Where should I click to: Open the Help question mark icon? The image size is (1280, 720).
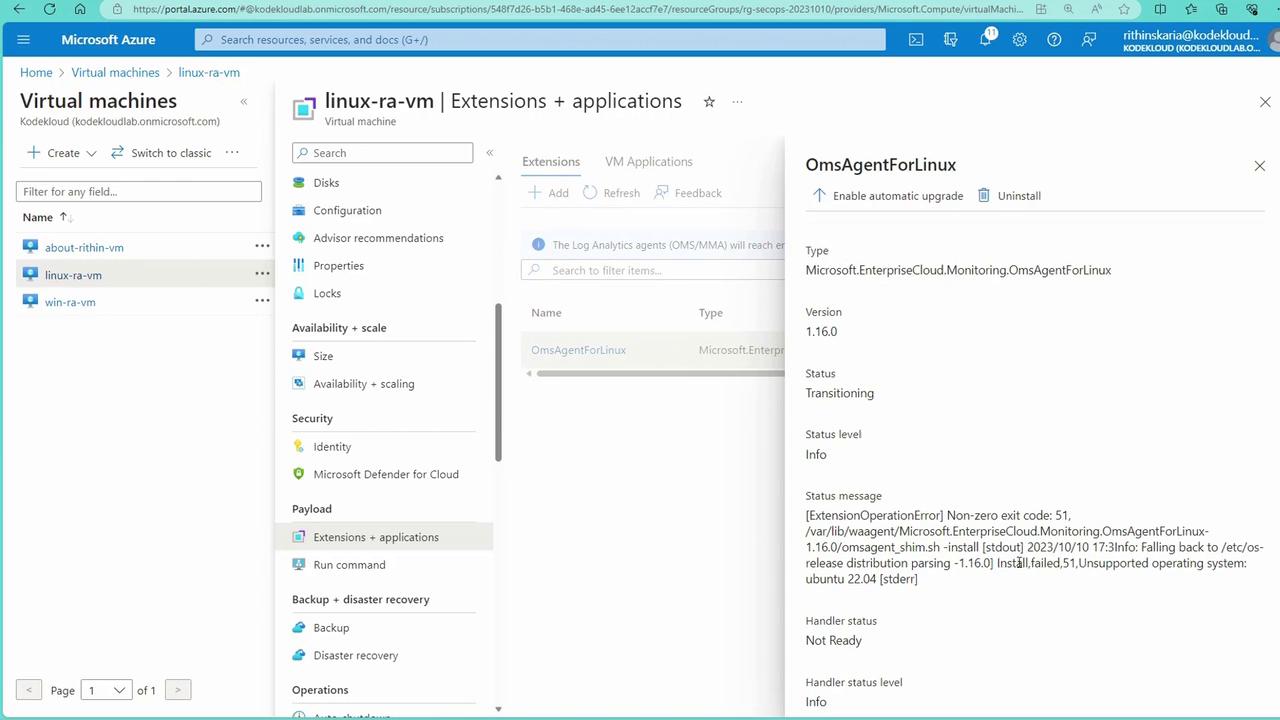coord(1054,40)
